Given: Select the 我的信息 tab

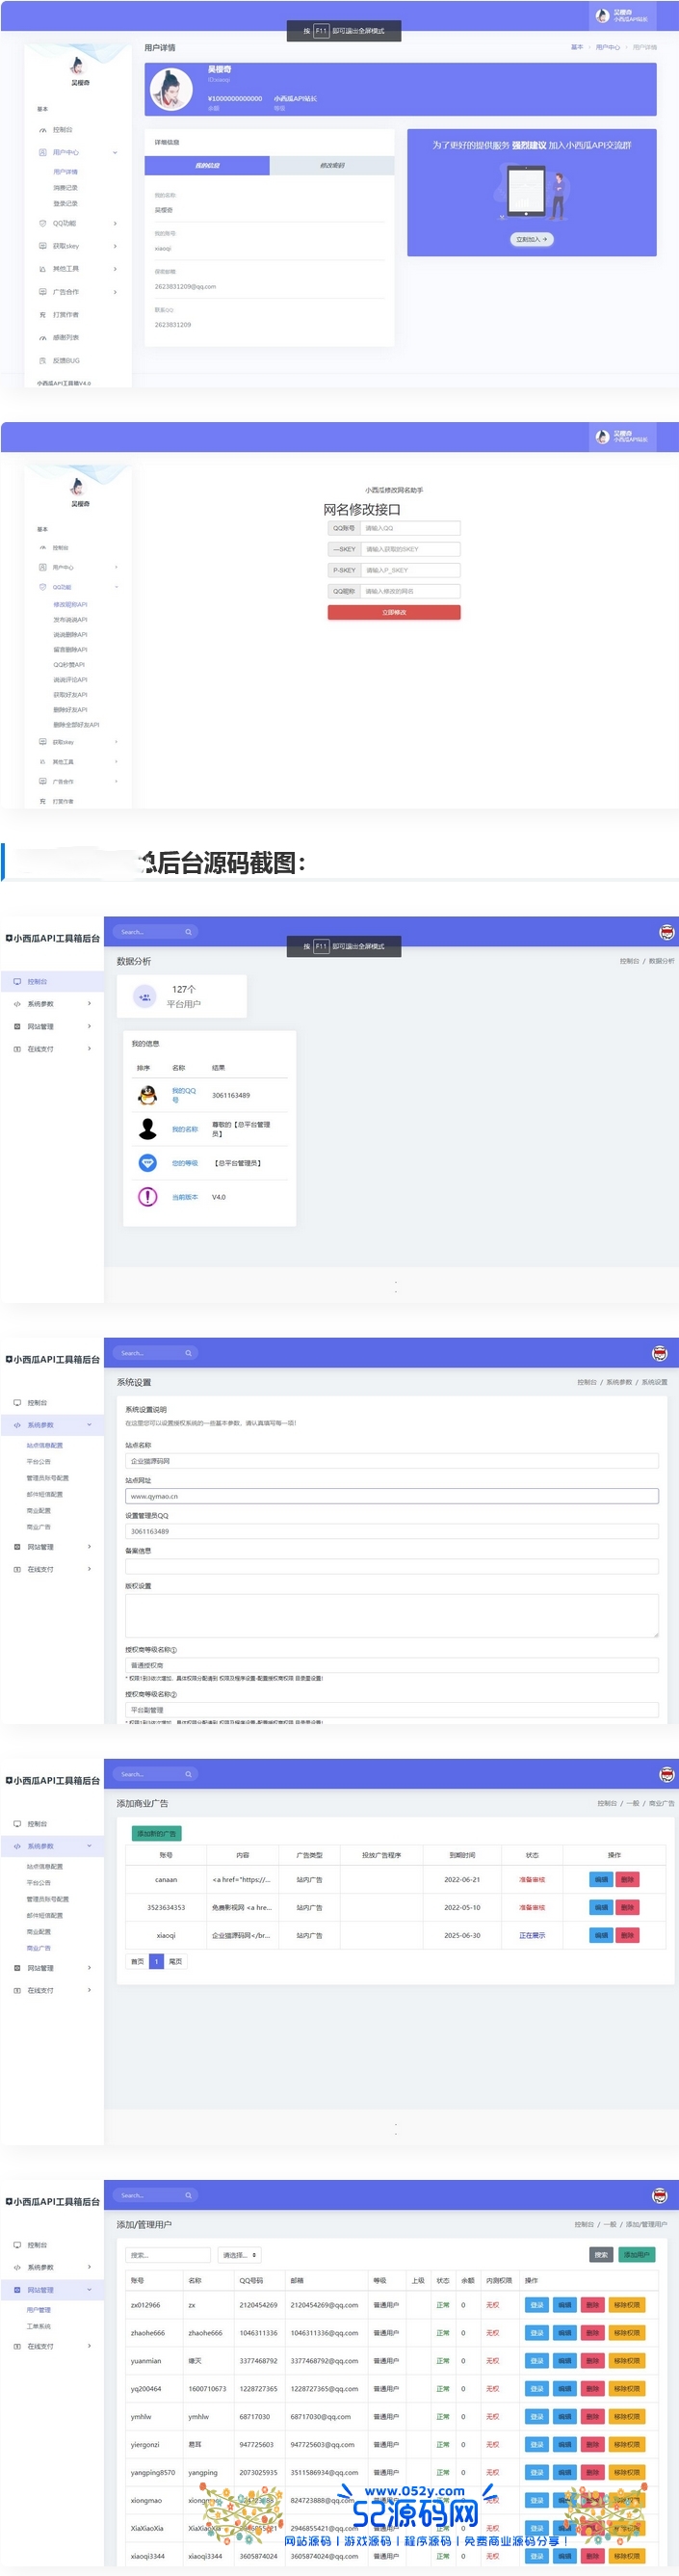Looking at the screenshot, I should (x=207, y=166).
